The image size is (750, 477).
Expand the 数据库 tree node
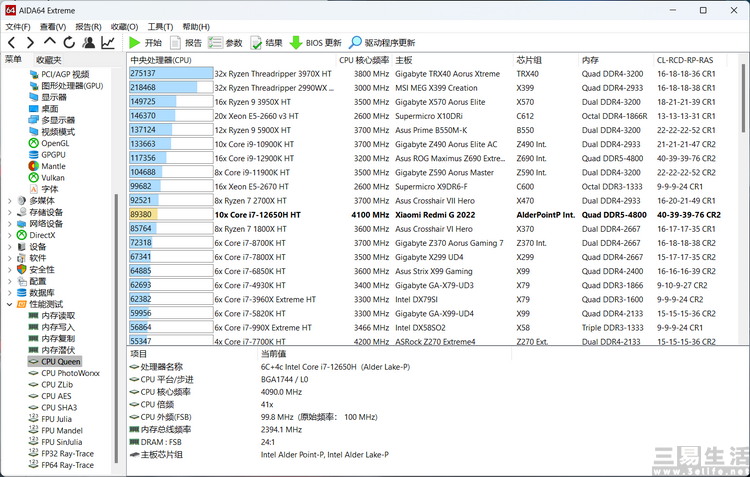pyautogui.click(x=10, y=293)
